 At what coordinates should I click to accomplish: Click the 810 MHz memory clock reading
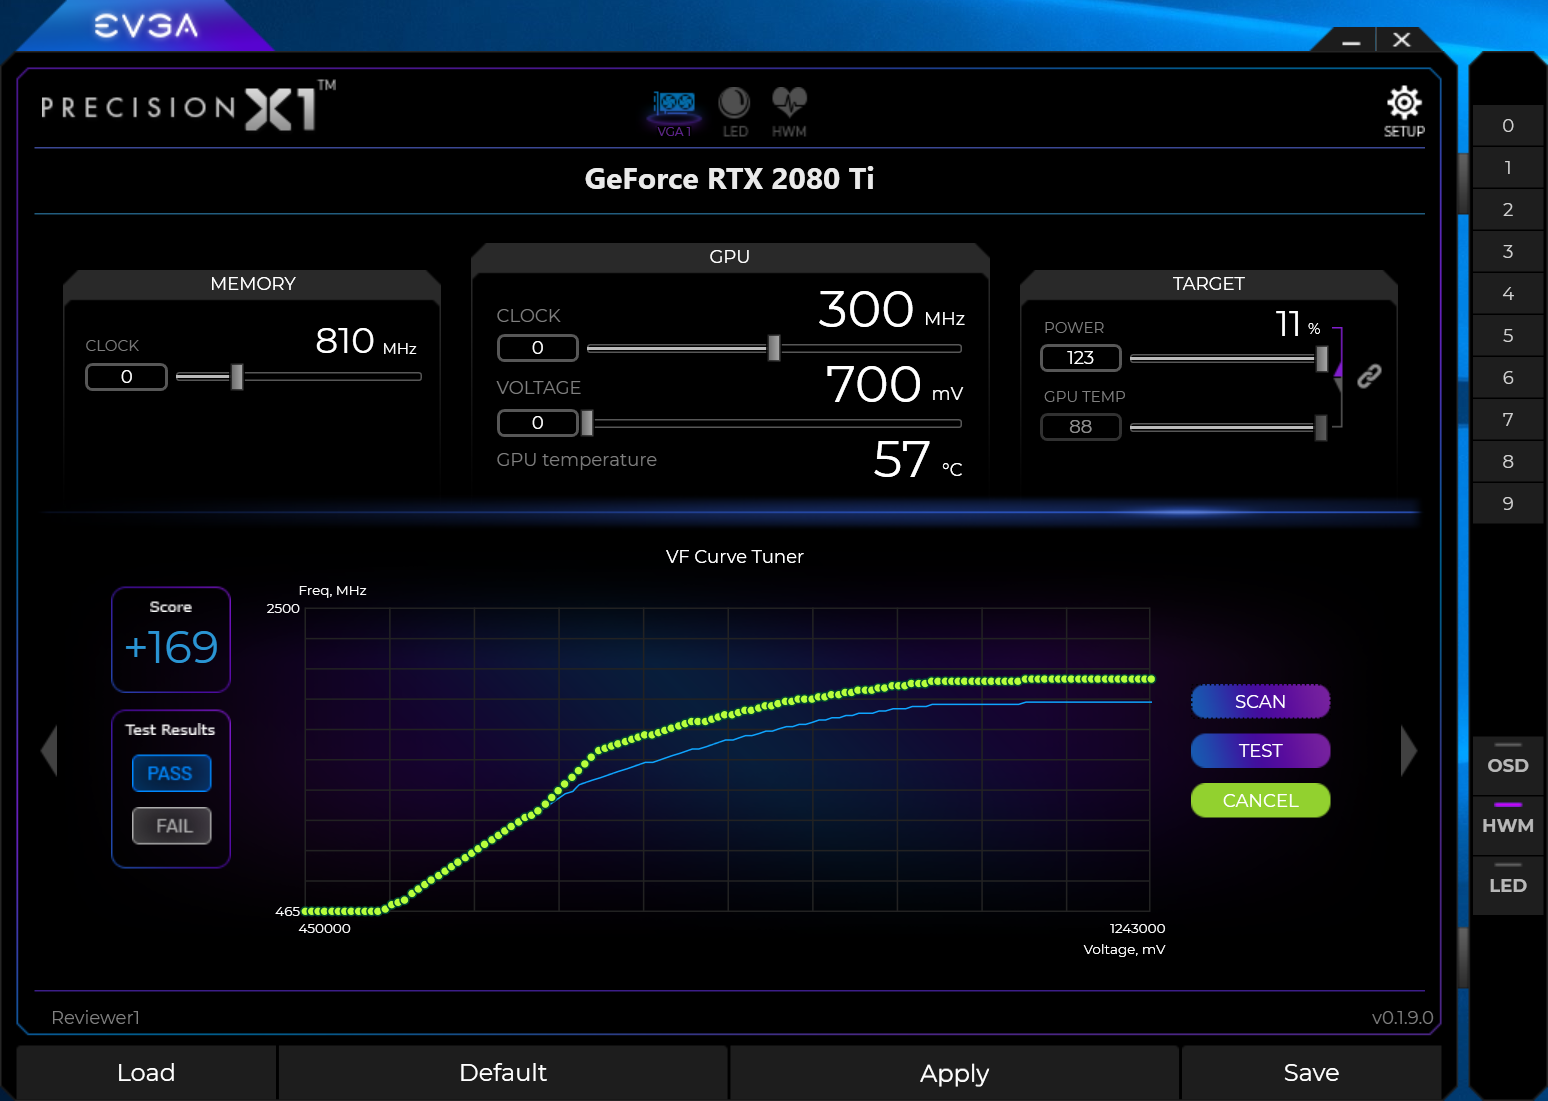(366, 341)
